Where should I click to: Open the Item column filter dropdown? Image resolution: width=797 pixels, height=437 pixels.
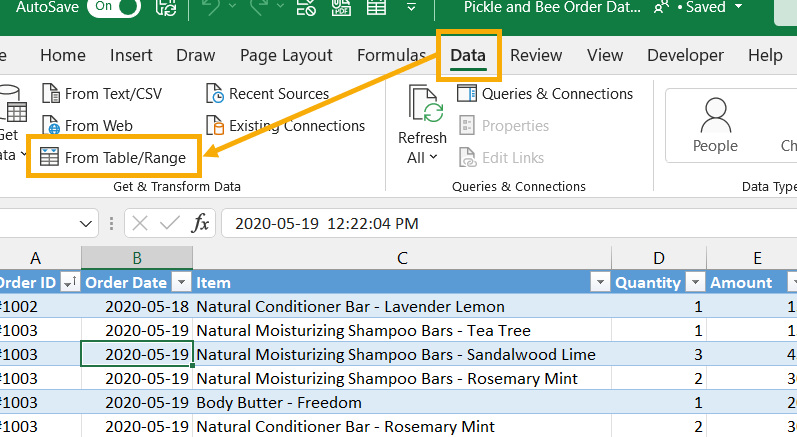coord(600,282)
